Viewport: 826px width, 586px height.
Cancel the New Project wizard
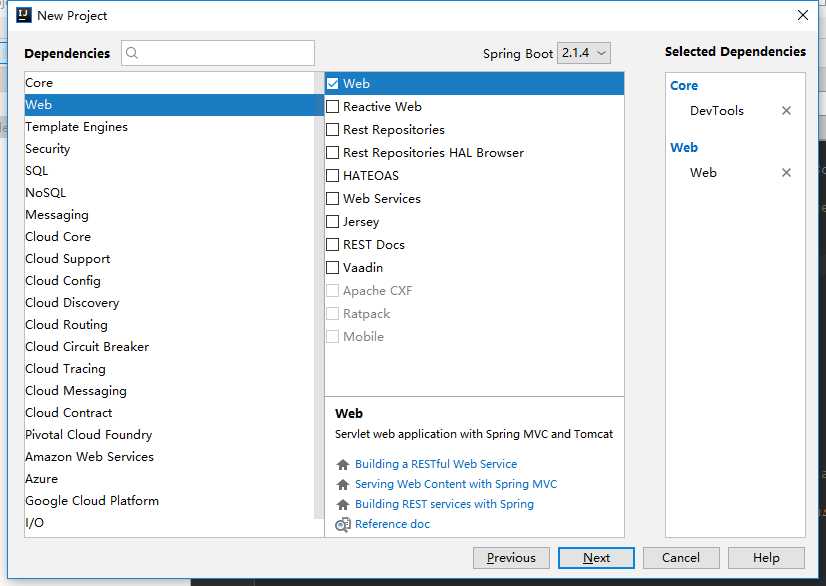pos(681,558)
